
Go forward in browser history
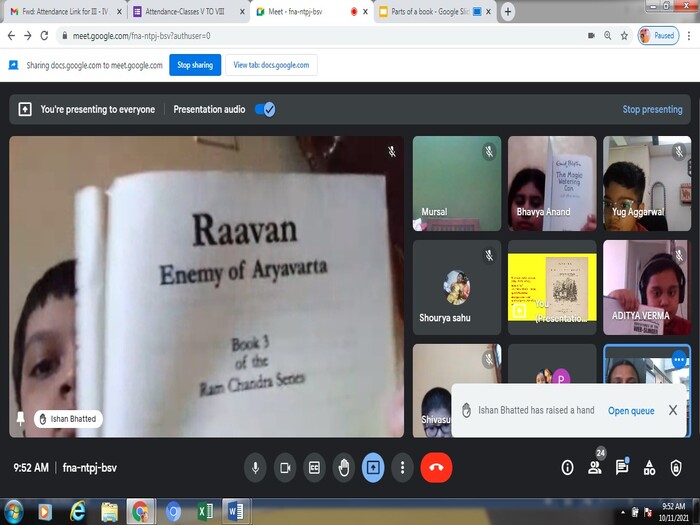tap(28, 36)
